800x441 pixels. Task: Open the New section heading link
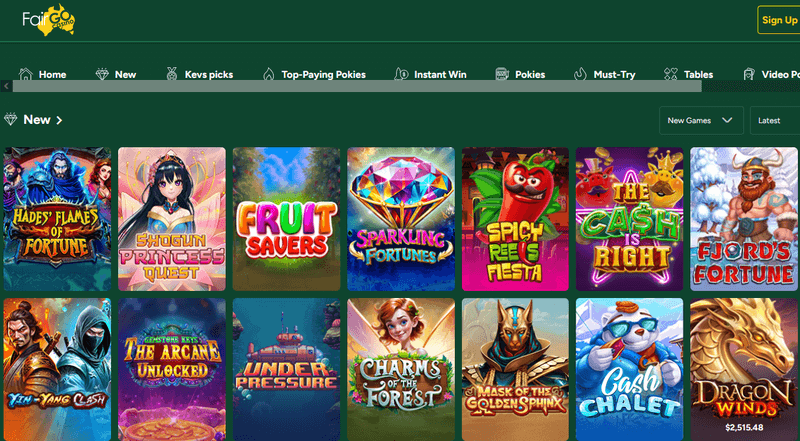tap(37, 120)
